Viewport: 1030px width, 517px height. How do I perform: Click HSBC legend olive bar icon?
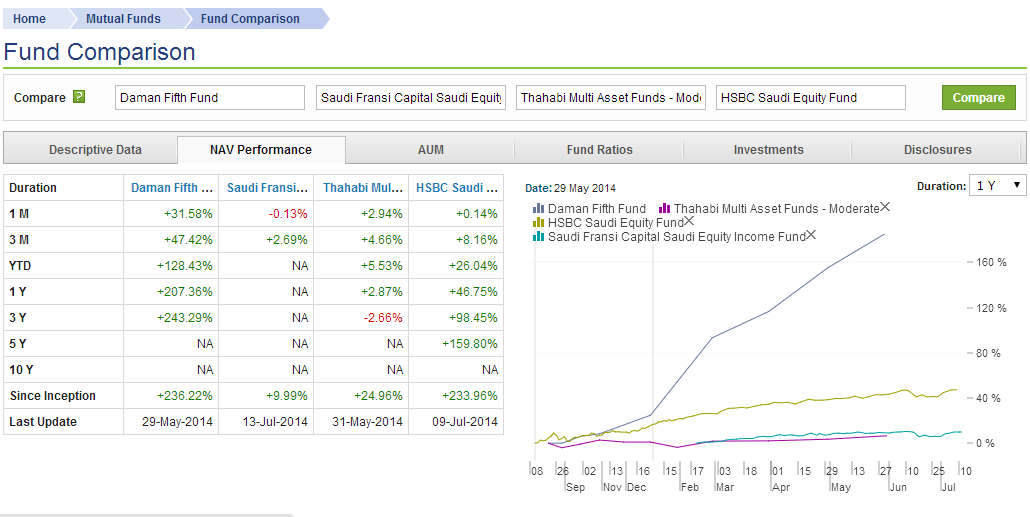539,223
